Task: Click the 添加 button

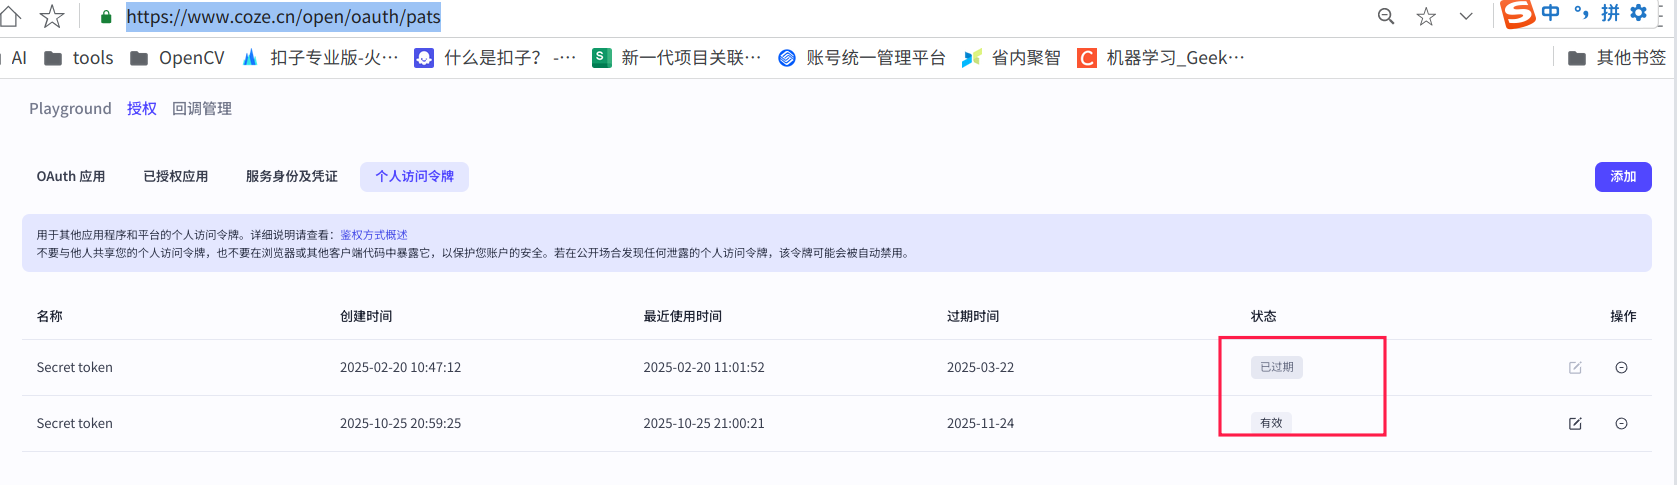Action: 1623,176
